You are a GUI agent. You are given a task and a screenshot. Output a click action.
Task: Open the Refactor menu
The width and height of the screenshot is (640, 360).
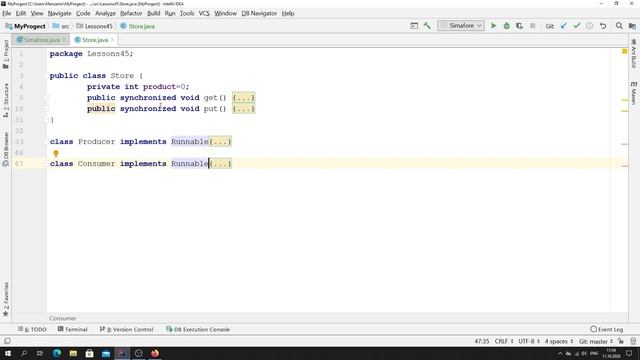click(131, 13)
